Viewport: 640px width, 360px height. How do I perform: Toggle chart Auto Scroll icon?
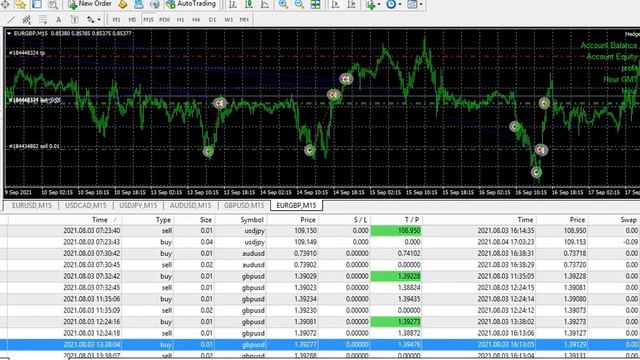[x=336, y=4]
